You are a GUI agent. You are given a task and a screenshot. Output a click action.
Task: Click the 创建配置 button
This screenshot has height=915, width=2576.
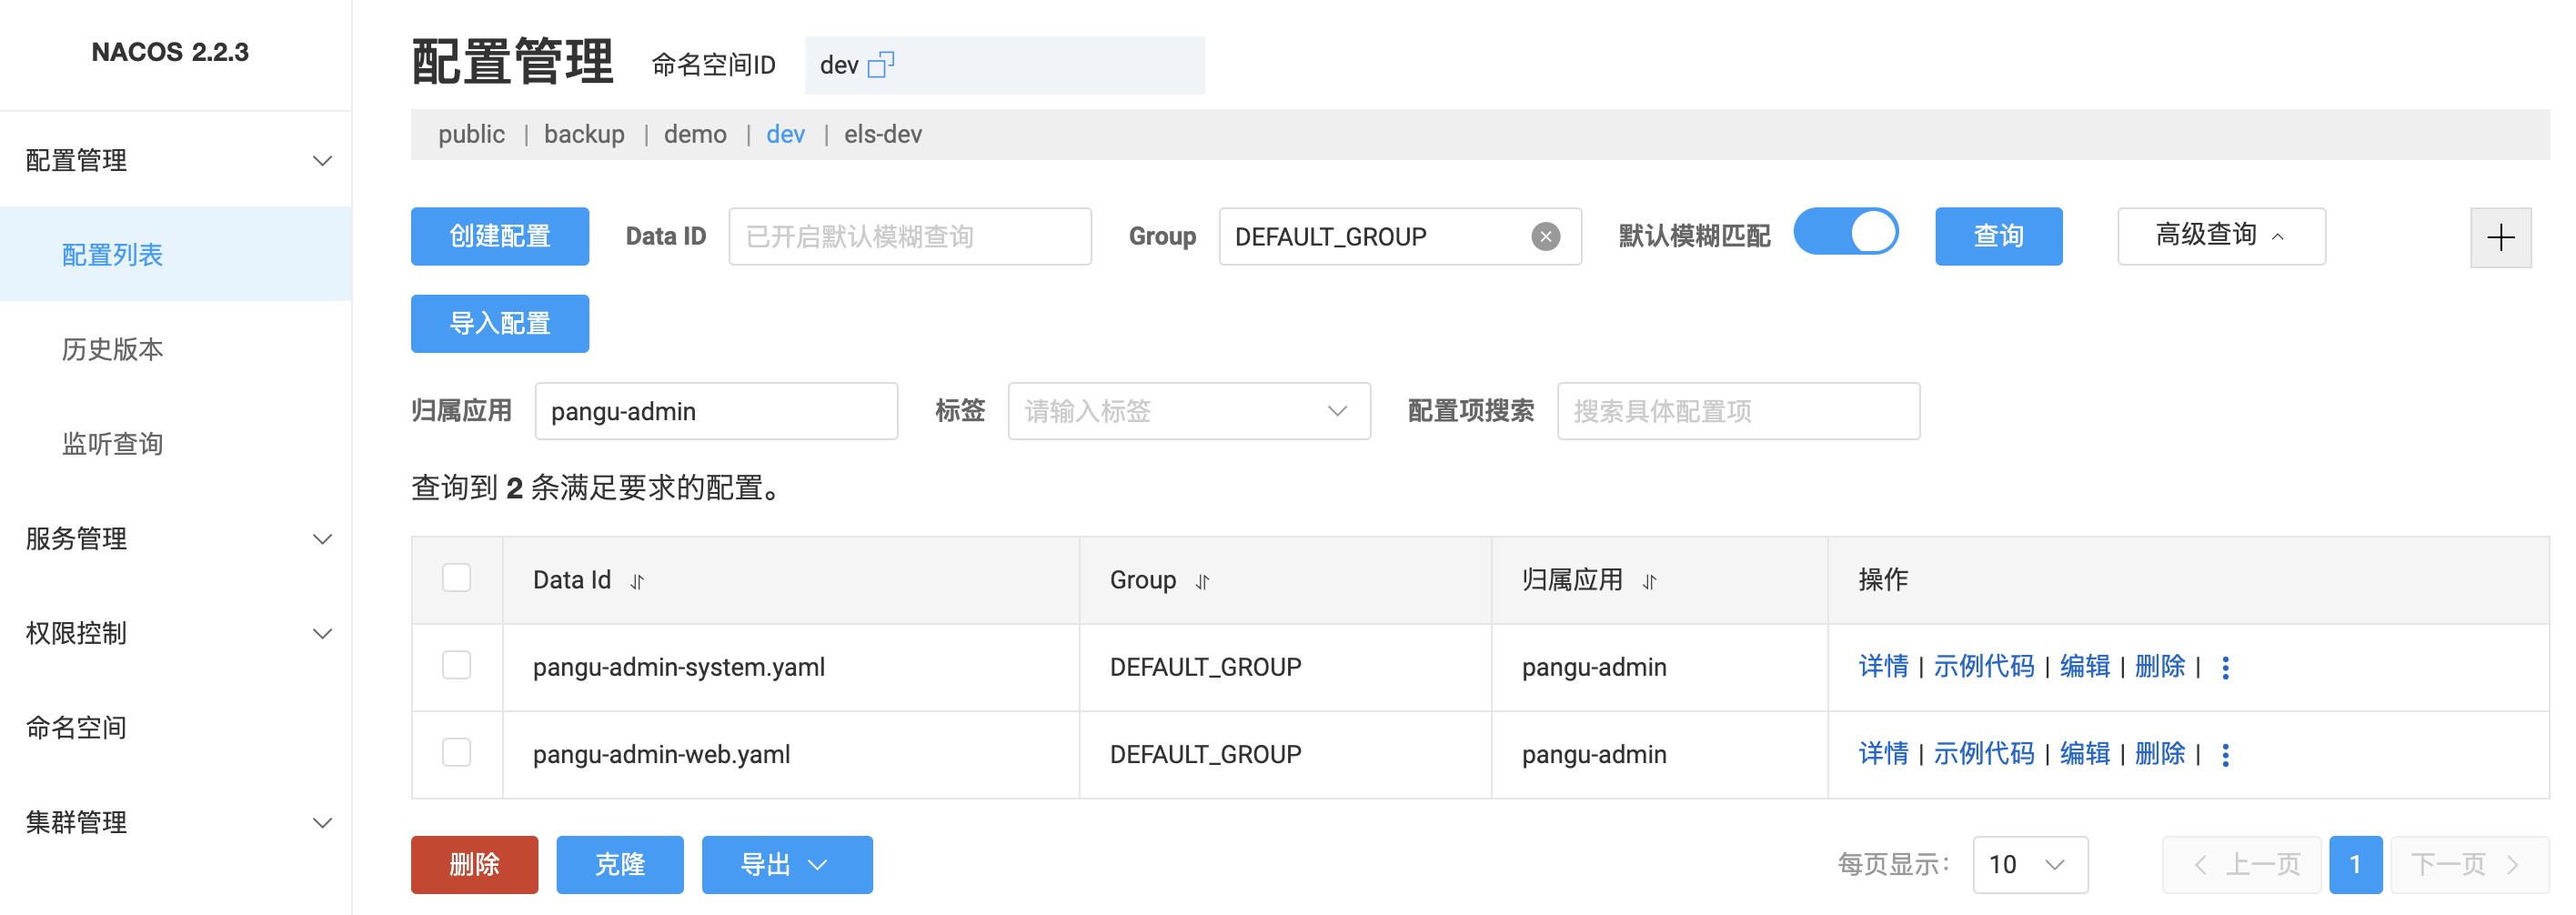[500, 236]
